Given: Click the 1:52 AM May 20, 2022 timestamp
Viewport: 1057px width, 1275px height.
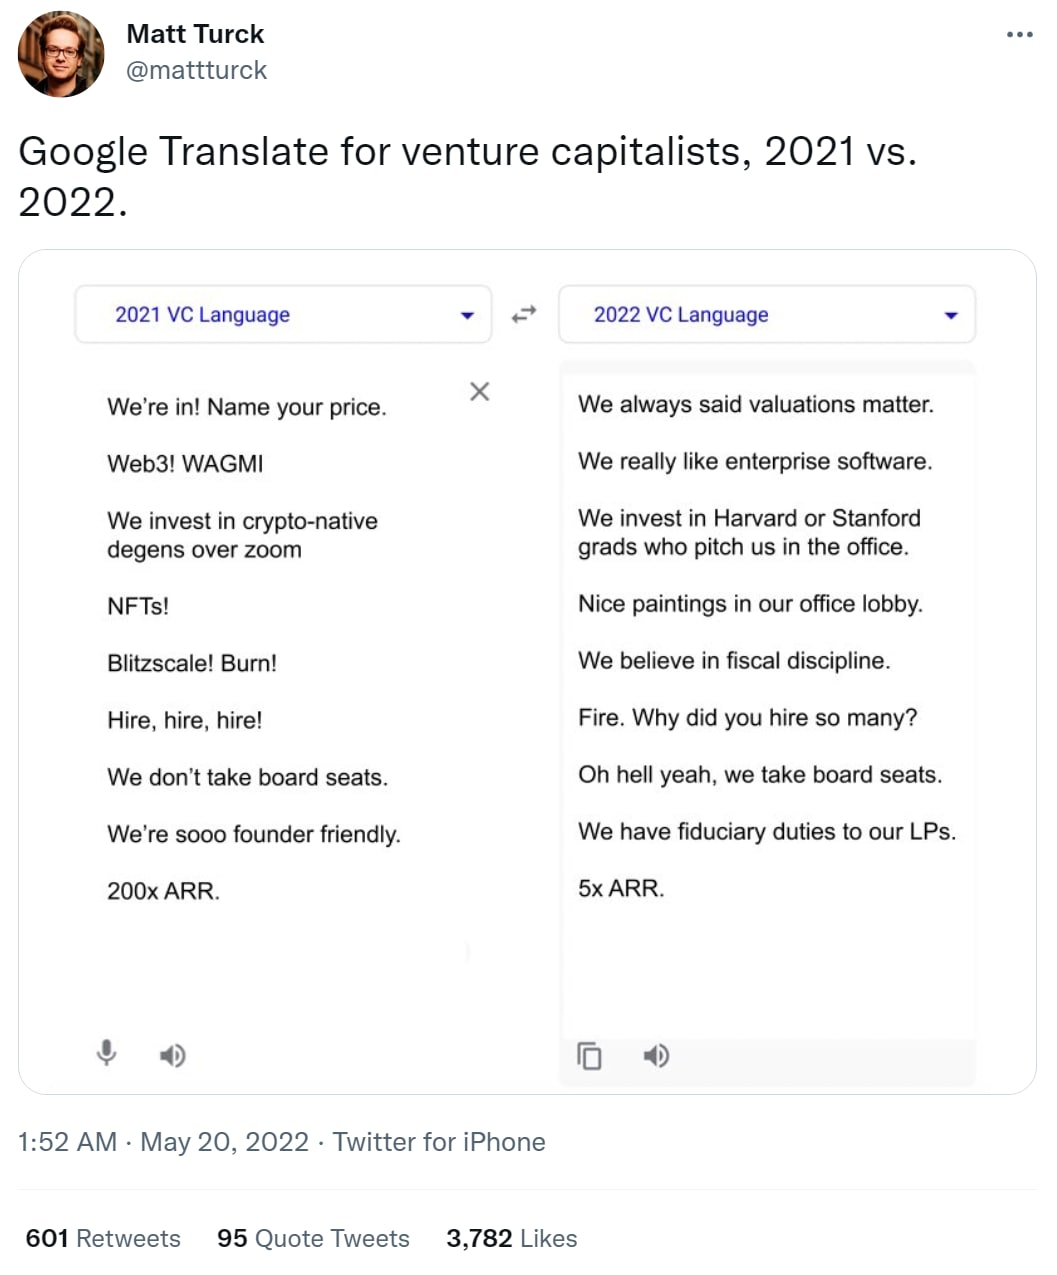Looking at the screenshot, I should pyautogui.click(x=163, y=1142).
